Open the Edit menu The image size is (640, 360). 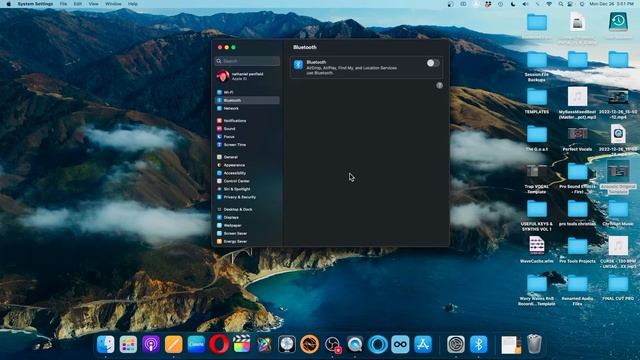[x=78, y=4]
